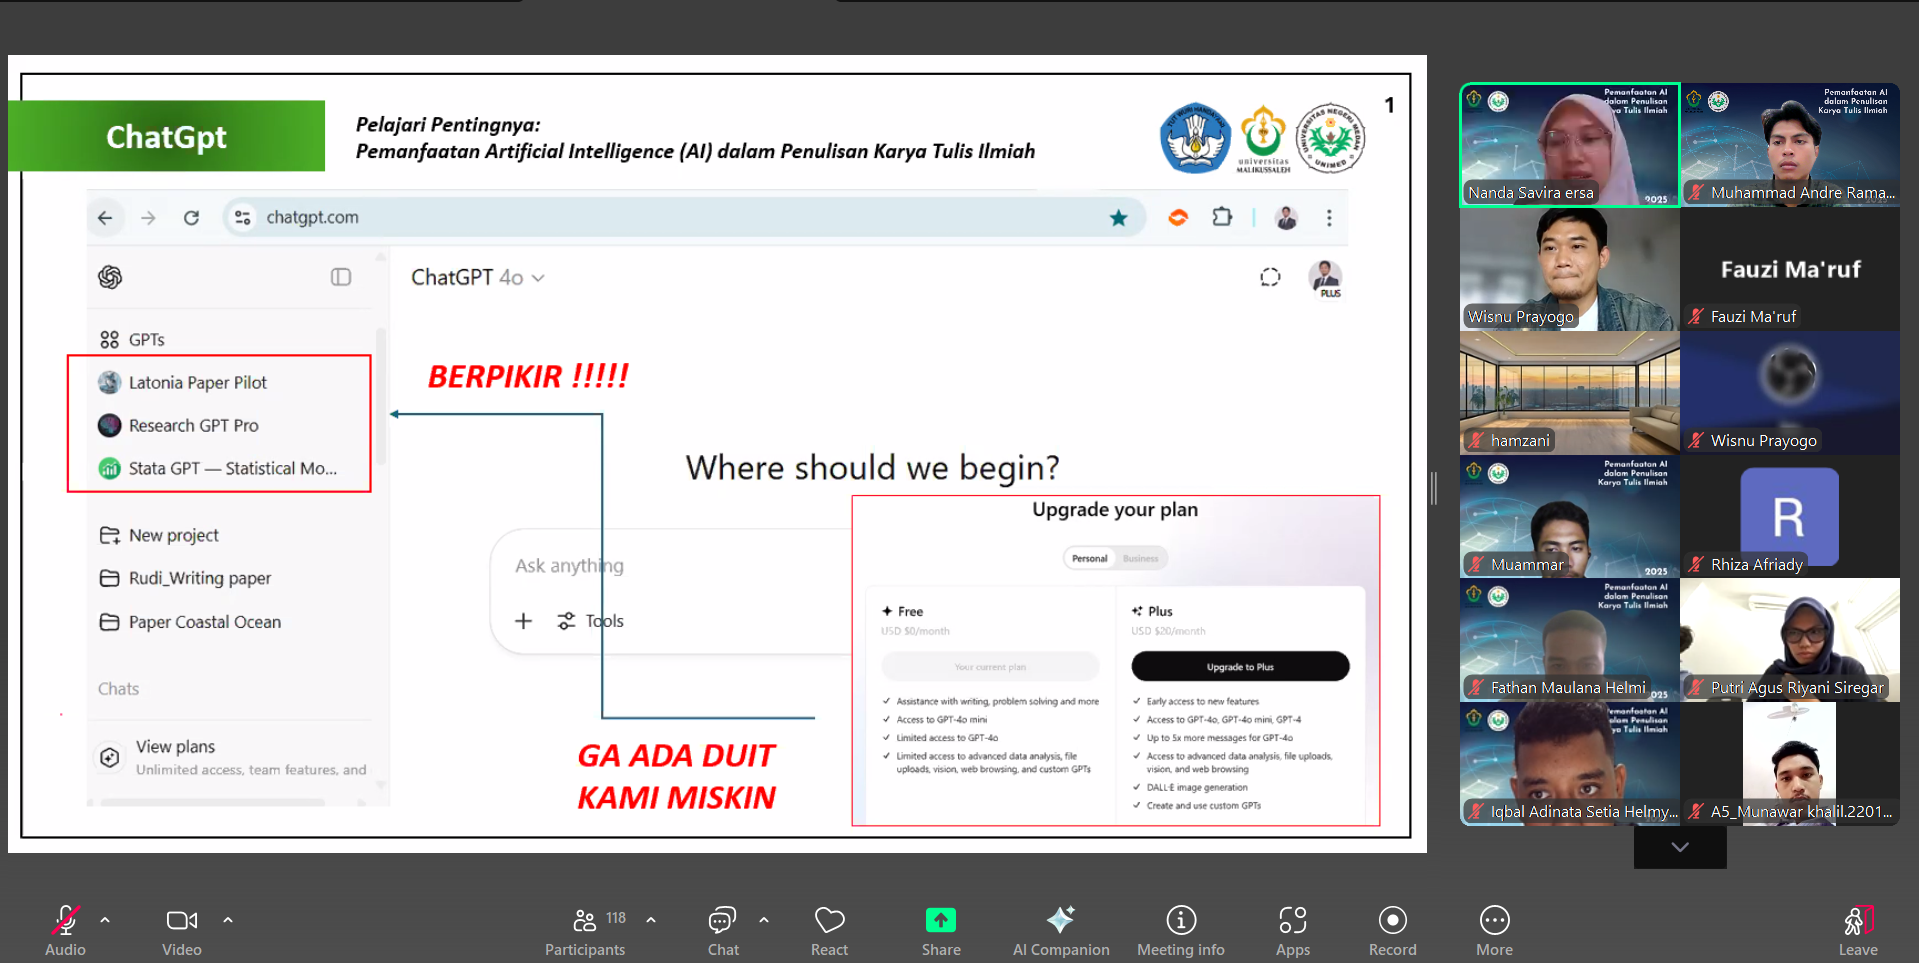Expand chat options arrow
Image resolution: width=1919 pixels, height=963 pixels.
pyautogui.click(x=764, y=920)
